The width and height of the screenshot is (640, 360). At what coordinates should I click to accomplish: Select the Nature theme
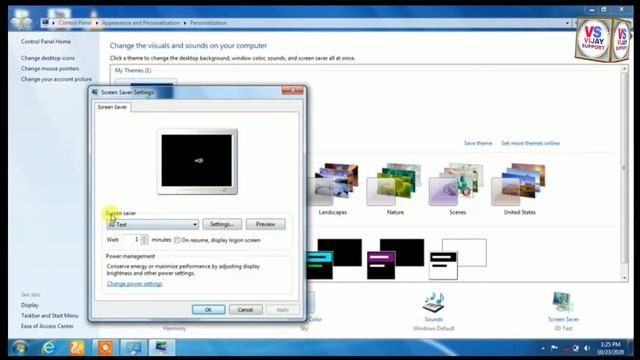[395, 189]
